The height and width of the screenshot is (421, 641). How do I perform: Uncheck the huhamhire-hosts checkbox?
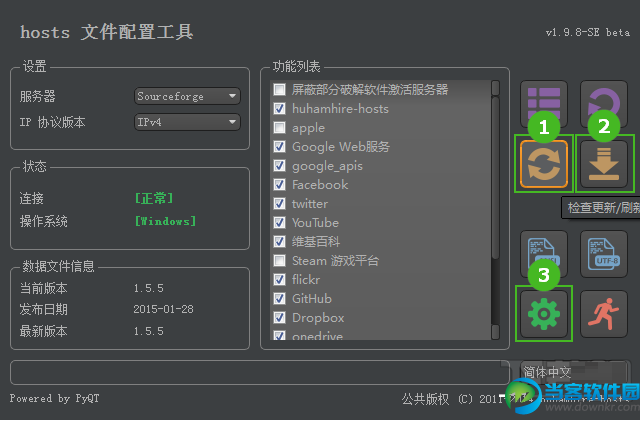pyautogui.click(x=280, y=109)
